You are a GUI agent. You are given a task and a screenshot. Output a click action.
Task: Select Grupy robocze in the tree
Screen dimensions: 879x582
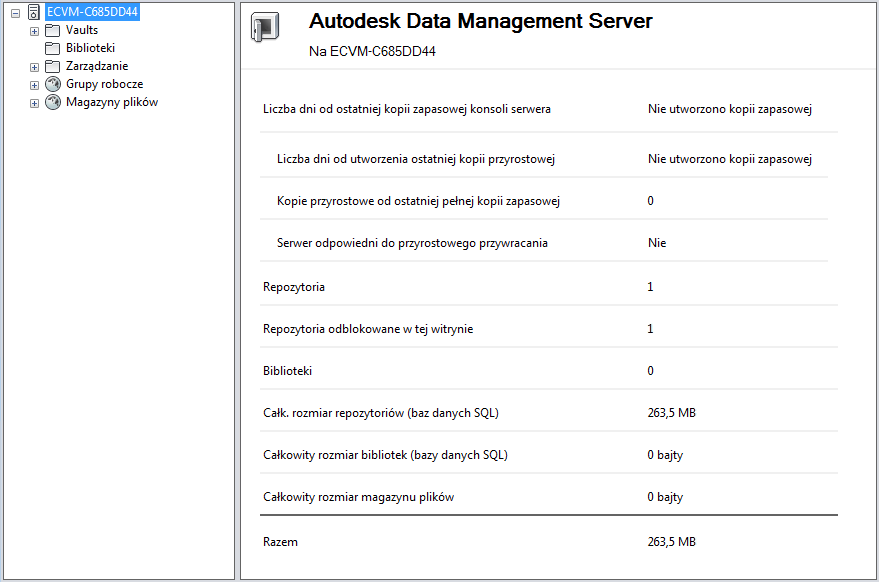point(105,84)
